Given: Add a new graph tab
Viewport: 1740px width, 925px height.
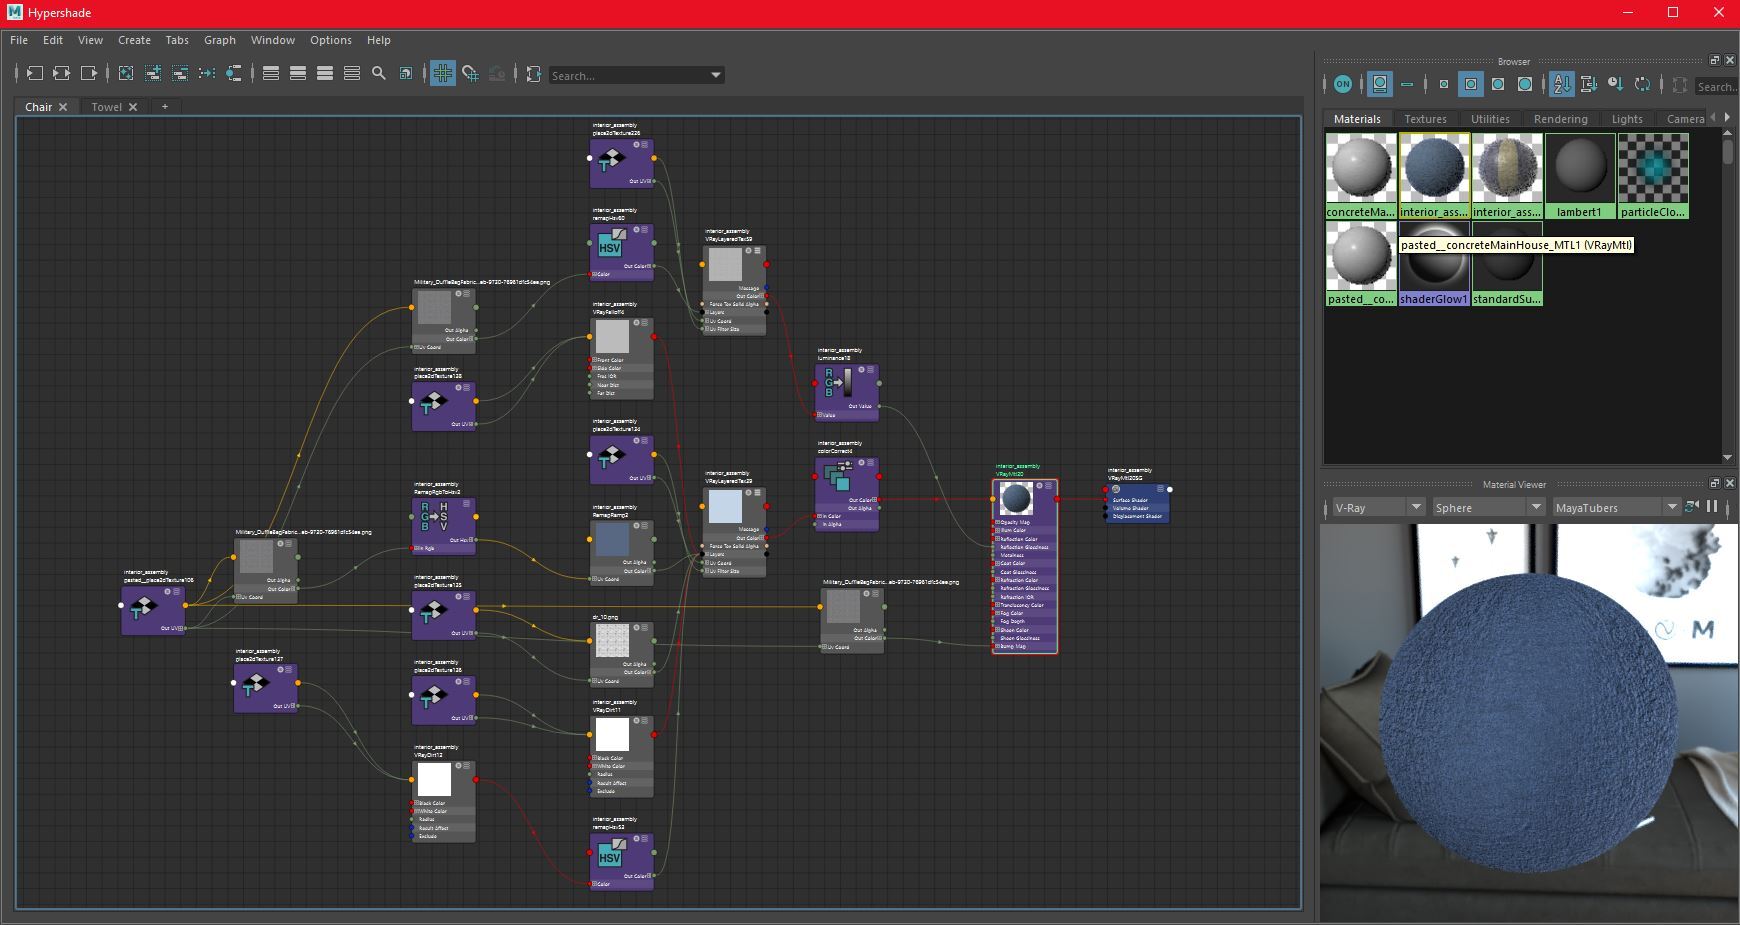Looking at the screenshot, I should [165, 107].
